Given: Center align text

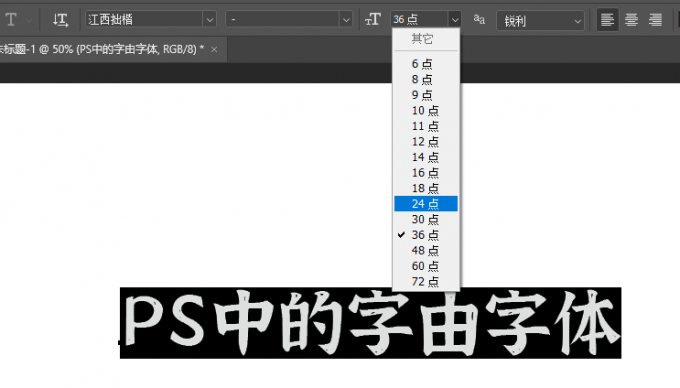Looking at the screenshot, I should tap(631, 20).
